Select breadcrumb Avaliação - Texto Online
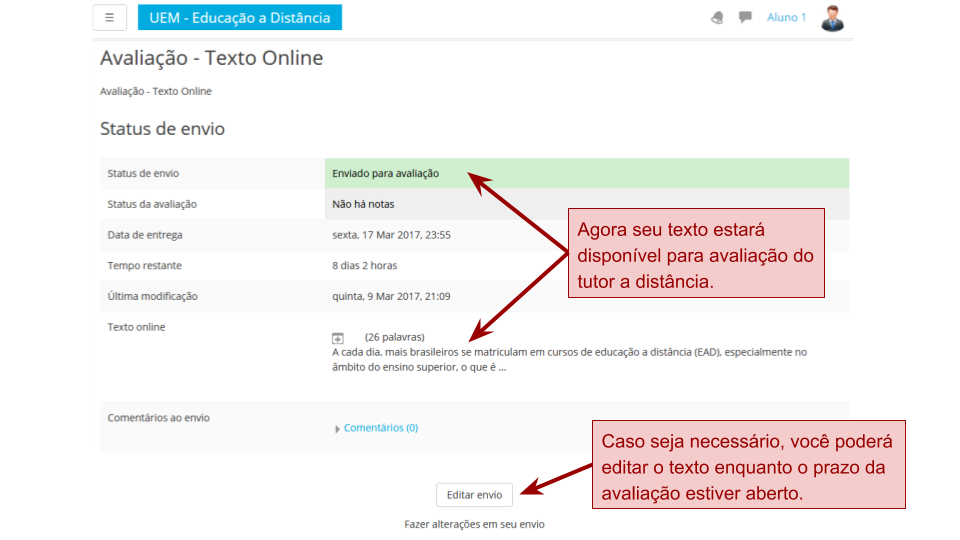960x540 pixels. [x=156, y=91]
